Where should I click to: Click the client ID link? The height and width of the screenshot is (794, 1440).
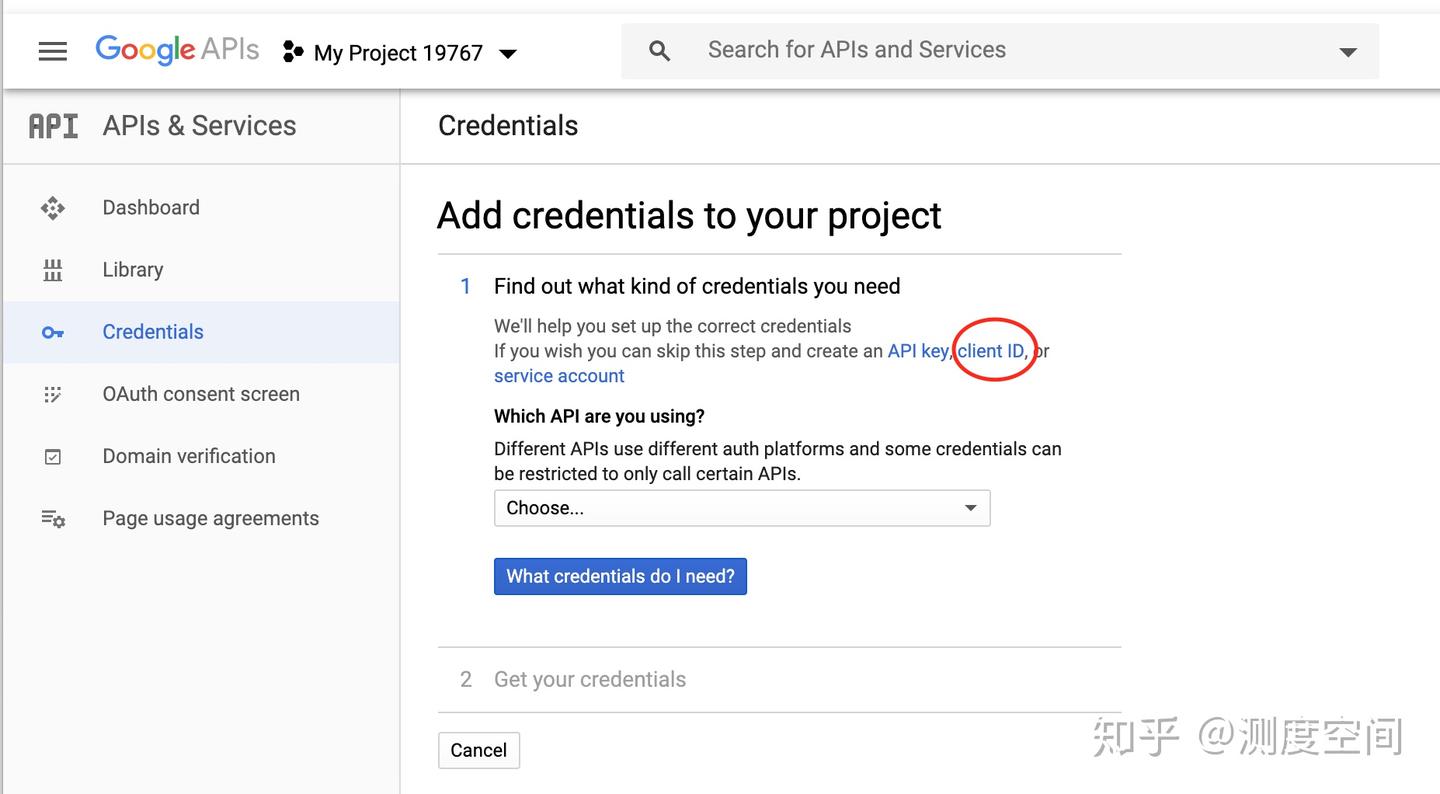point(990,351)
